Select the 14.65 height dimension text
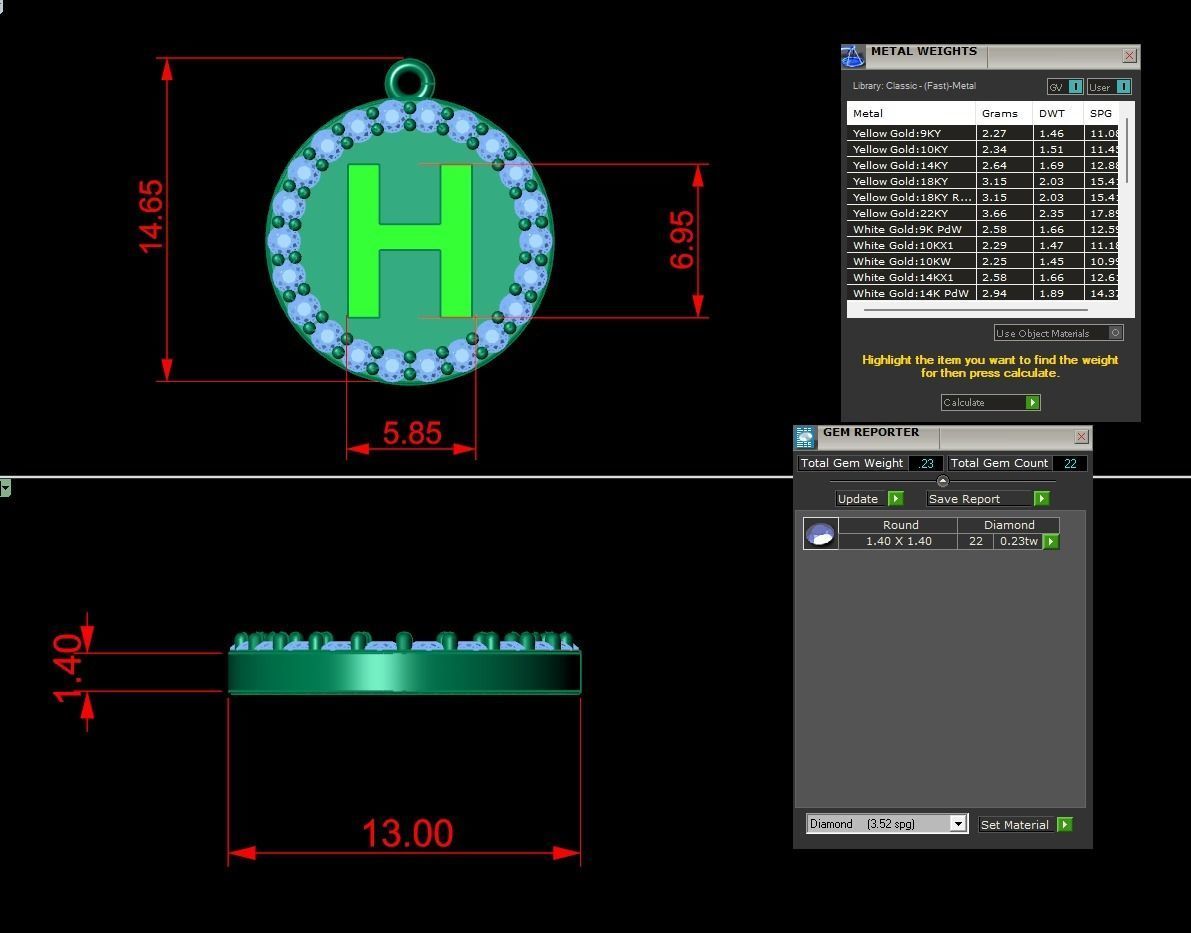This screenshot has height=933, width=1191. point(150,216)
